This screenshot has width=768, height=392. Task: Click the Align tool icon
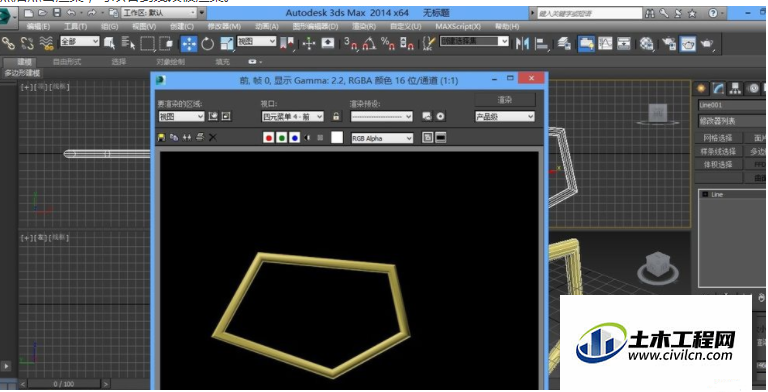pos(542,44)
